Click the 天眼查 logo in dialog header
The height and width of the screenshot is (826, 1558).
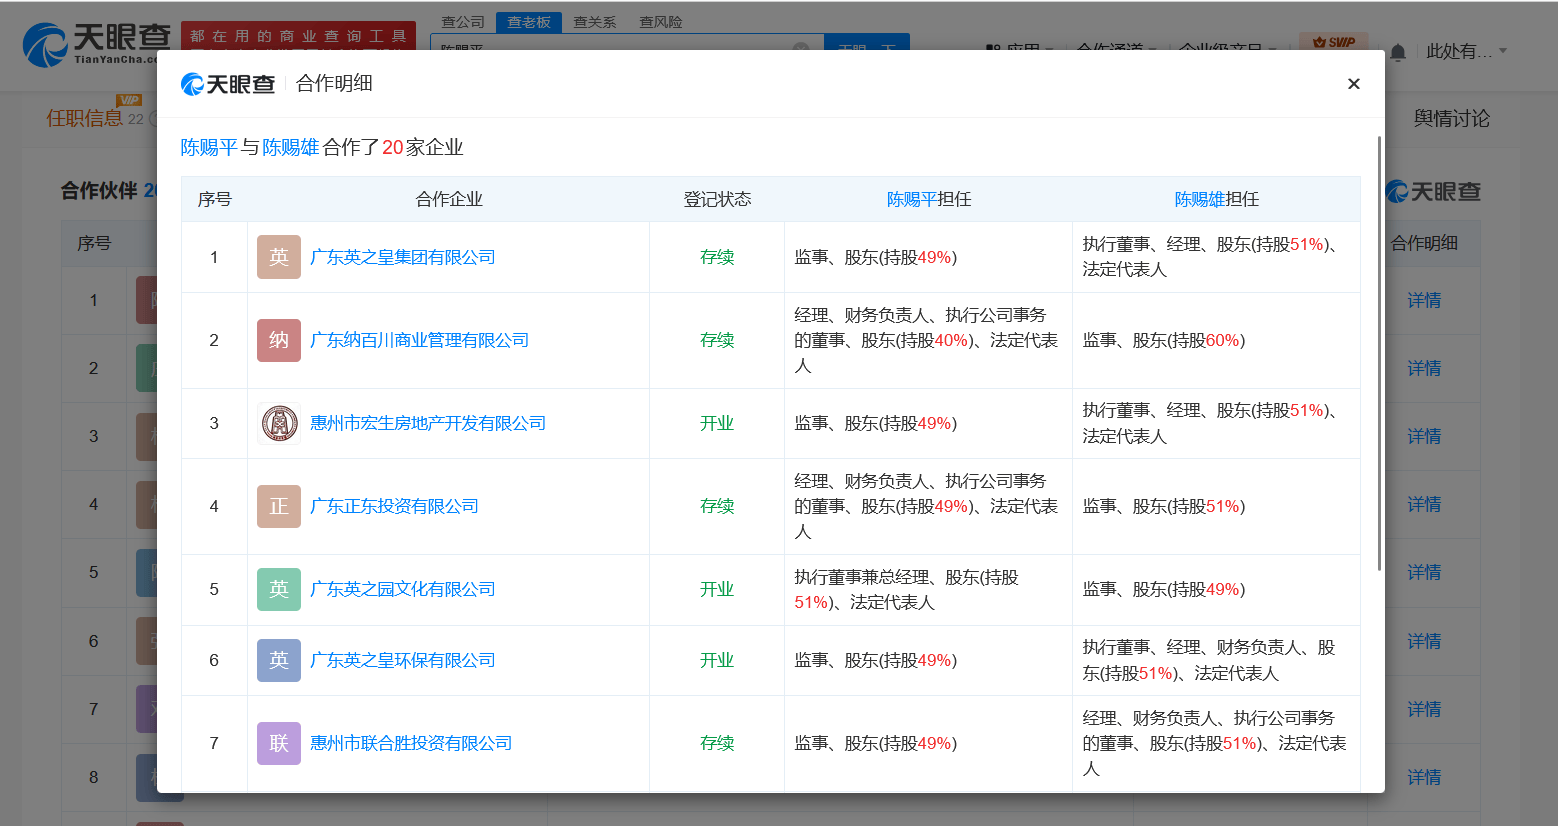[228, 84]
